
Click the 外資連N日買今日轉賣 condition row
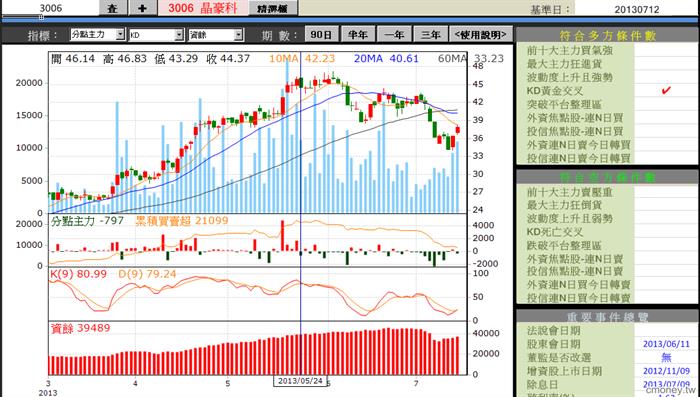click(x=608, y=284)
